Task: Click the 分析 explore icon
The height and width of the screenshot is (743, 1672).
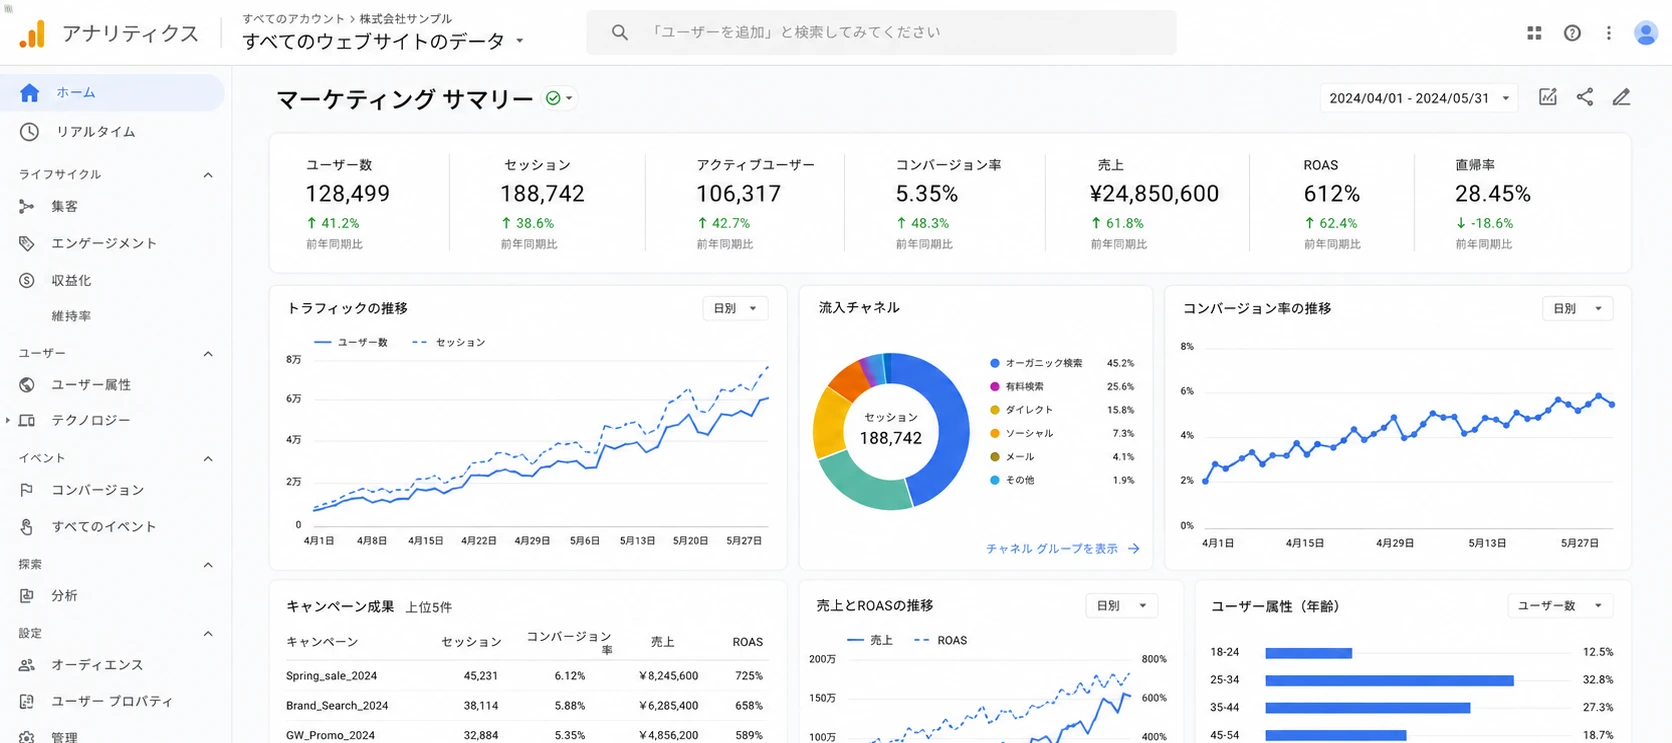Action: click(x=27, y=596)
